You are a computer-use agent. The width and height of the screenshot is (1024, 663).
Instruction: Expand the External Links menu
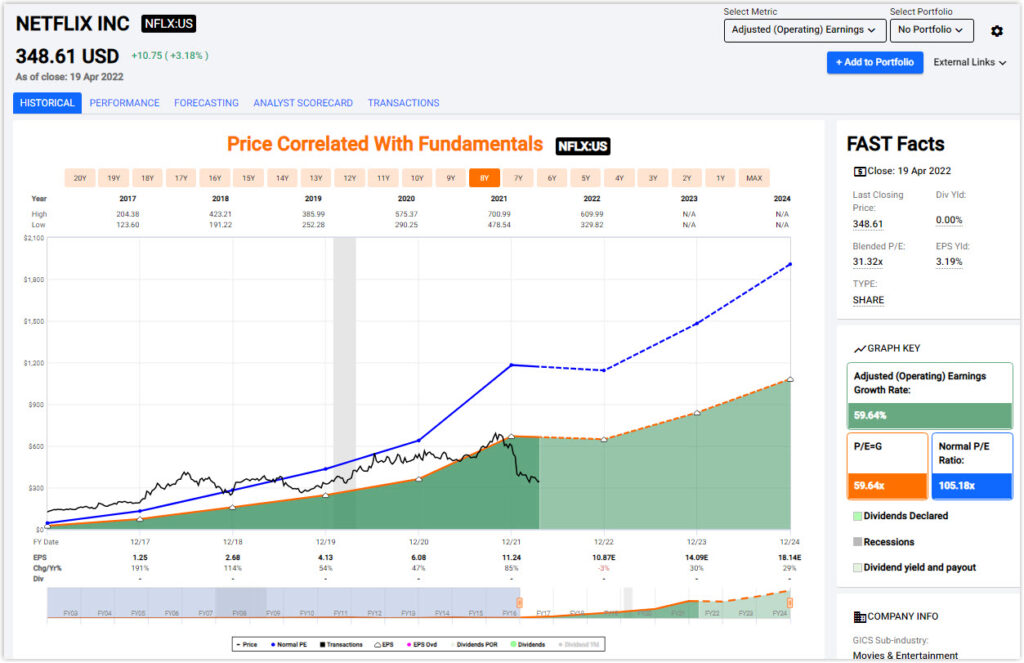[x=967, y=62]
